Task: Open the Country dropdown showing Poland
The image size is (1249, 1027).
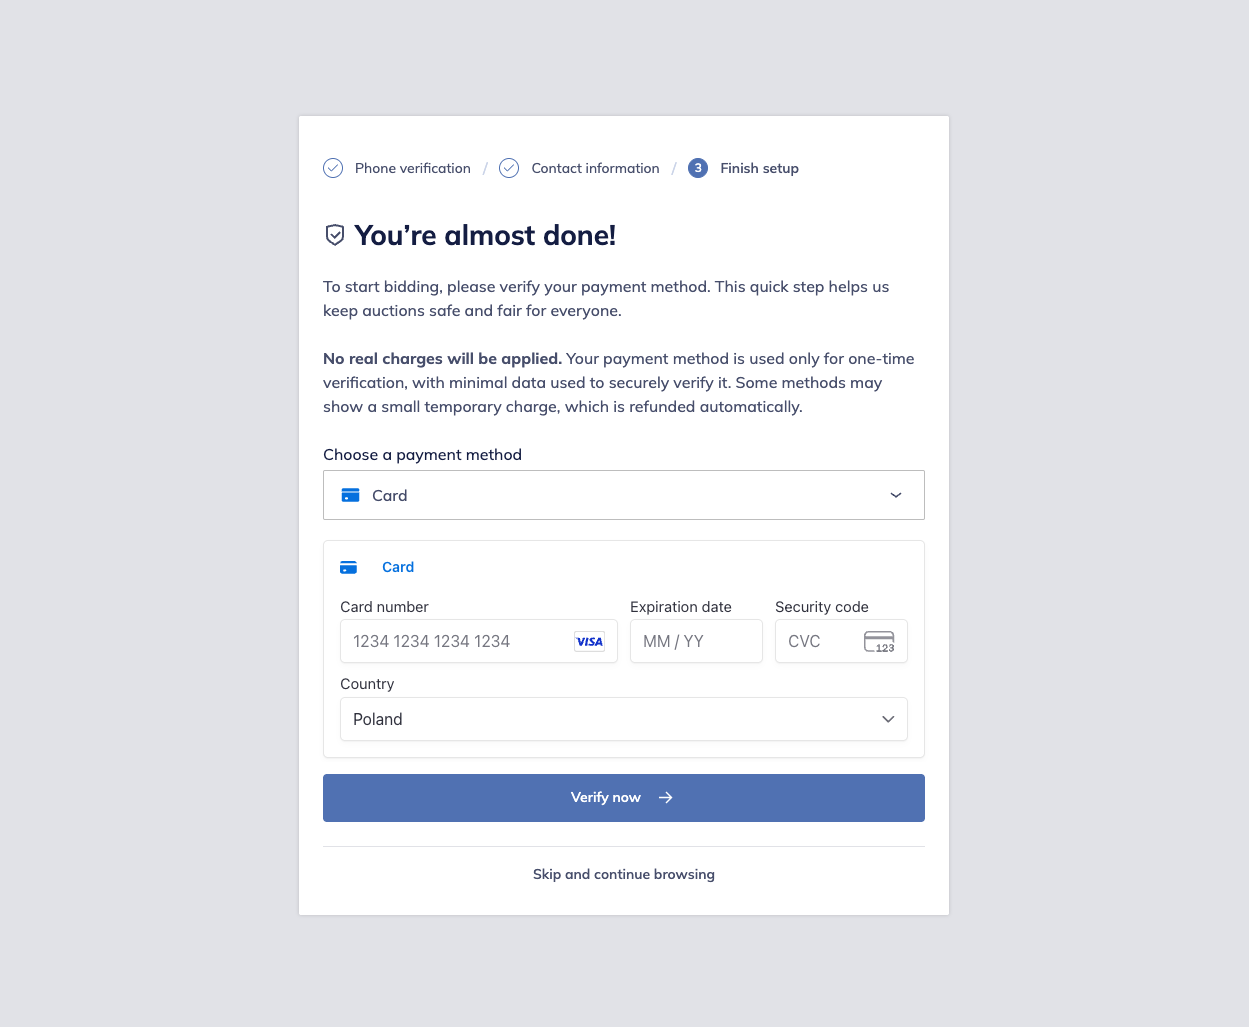Action: (x=623, y=719)
